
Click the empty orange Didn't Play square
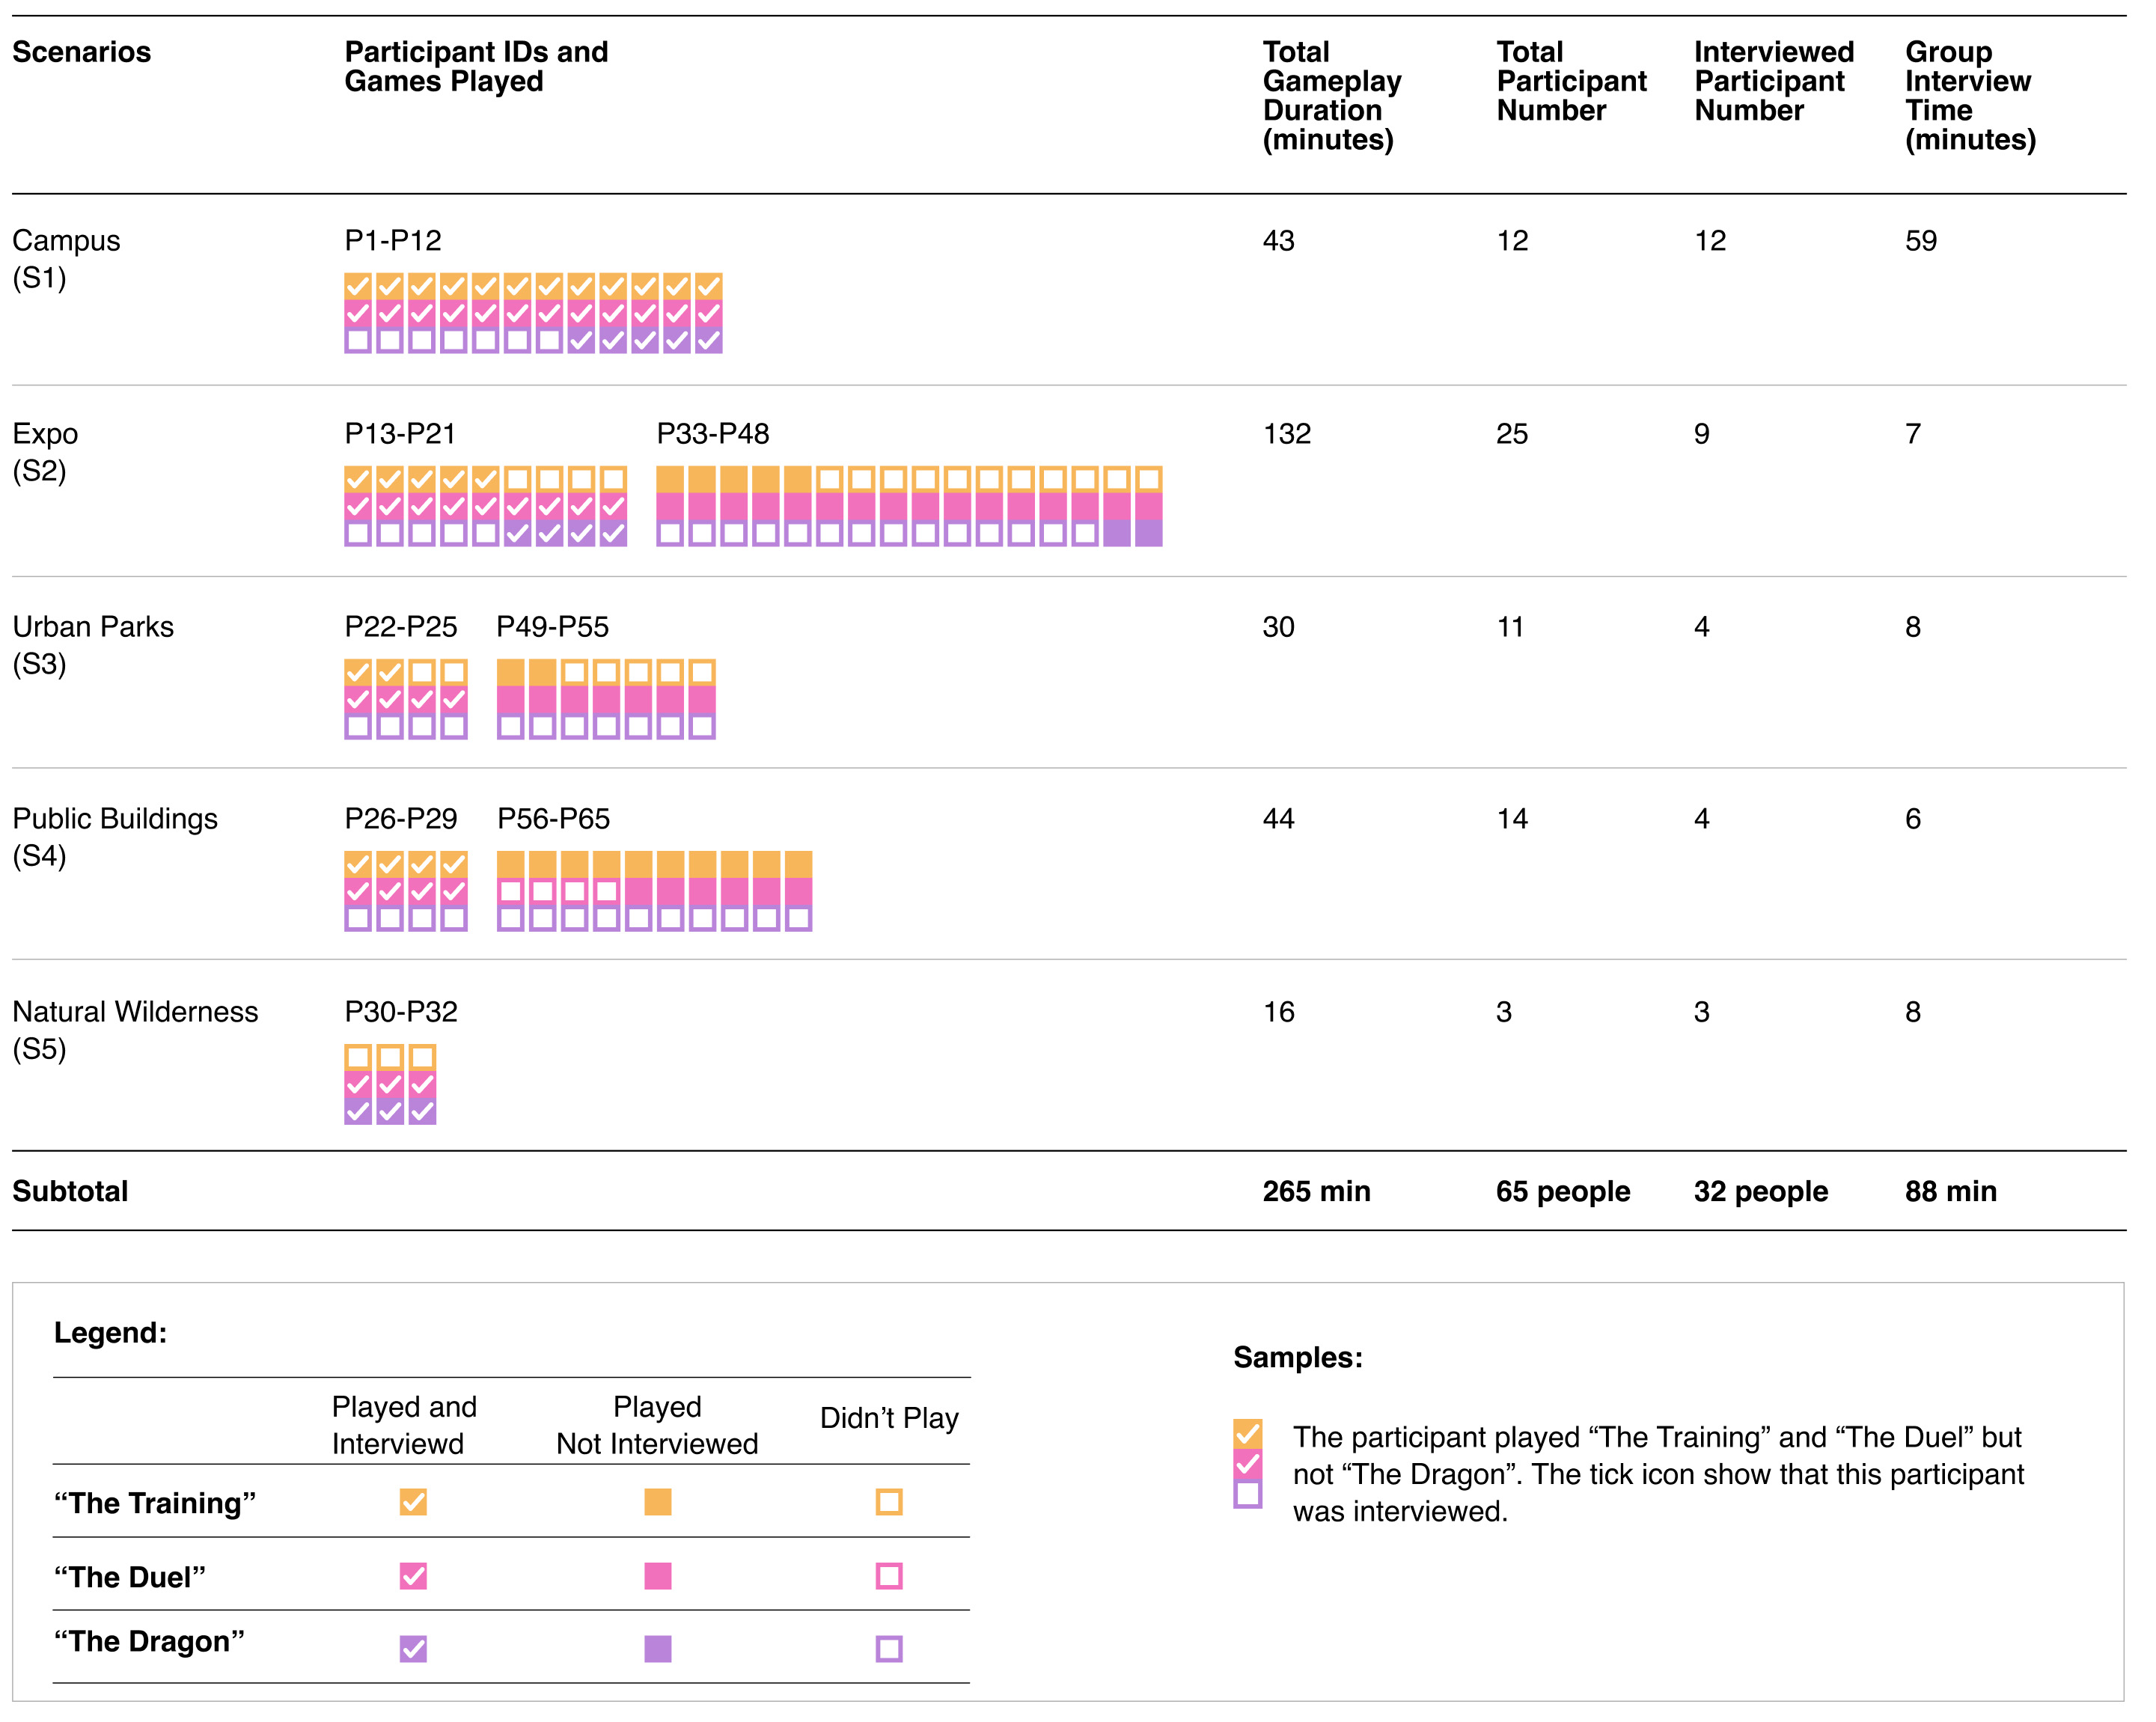888,1502
